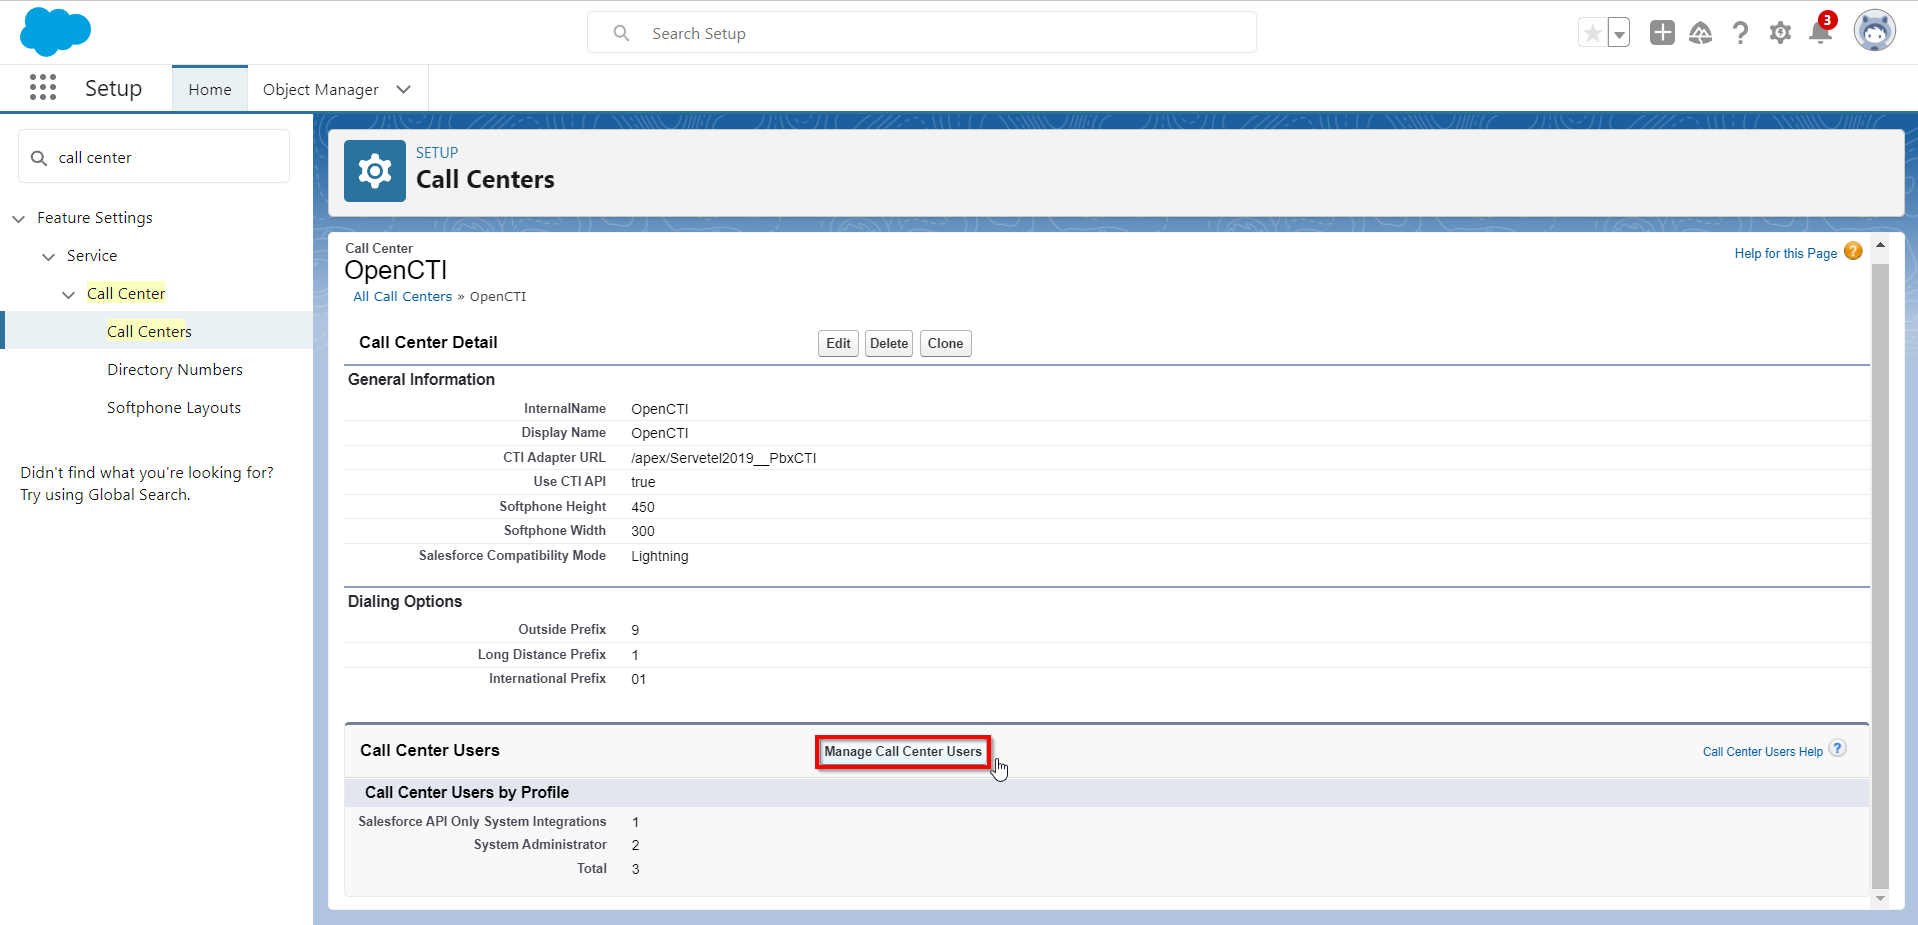Click the vertical scrollbar thumb
Viewport: 1918px width, 925px height.
[1880, 575]
